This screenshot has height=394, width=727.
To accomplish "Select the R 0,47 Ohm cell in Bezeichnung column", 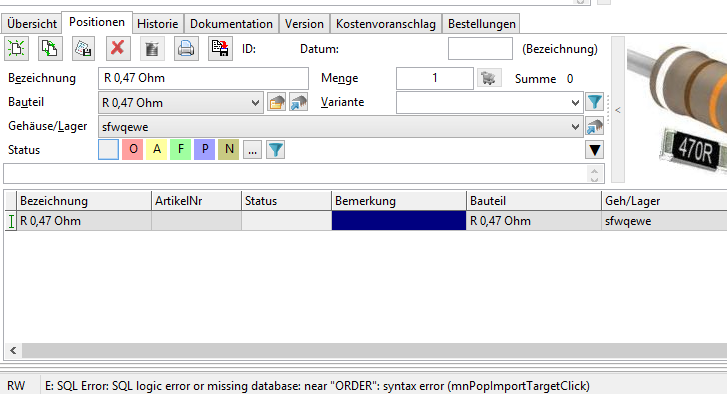I will tap(84, 221).
